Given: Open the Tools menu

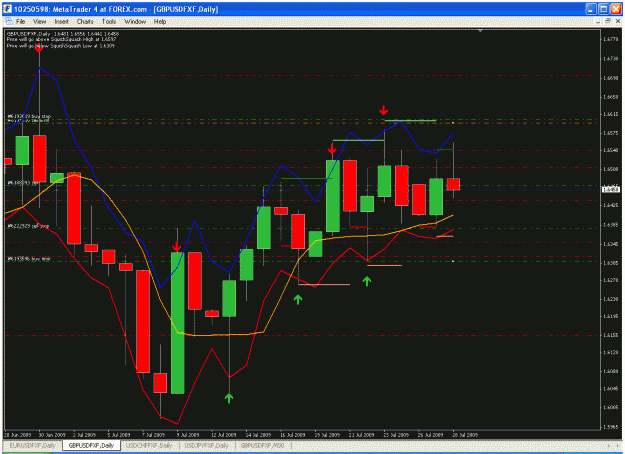Looking at the screenshot, I should point(109,22).
